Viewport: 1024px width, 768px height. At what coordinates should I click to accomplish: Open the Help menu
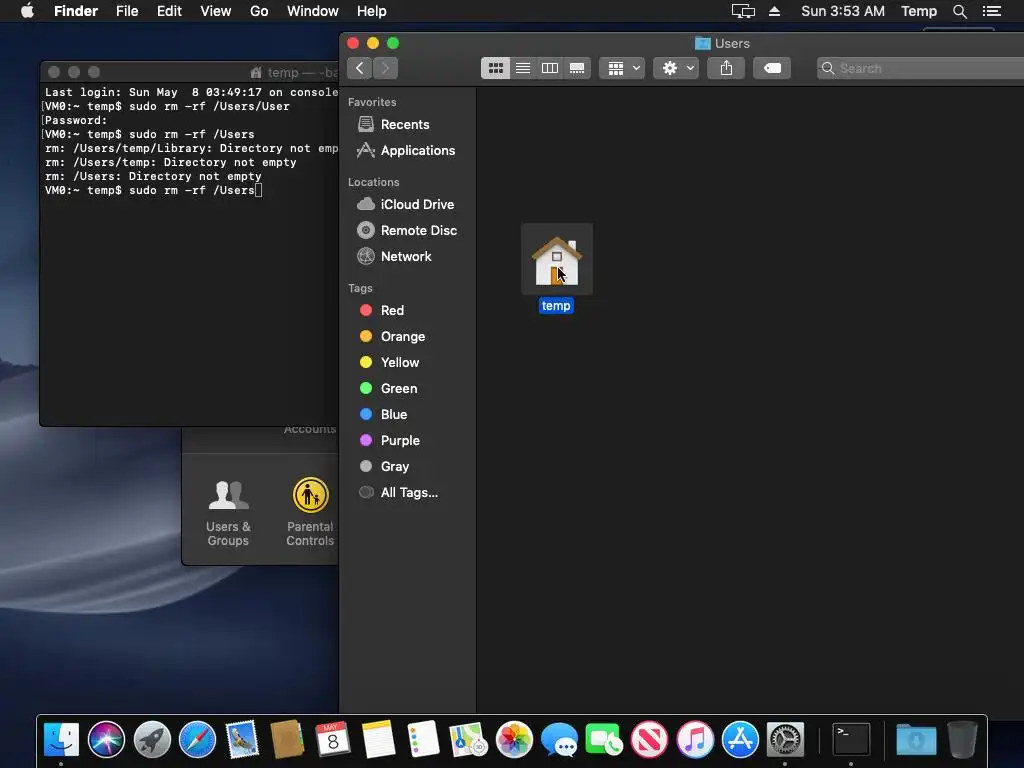pos(372,11)
